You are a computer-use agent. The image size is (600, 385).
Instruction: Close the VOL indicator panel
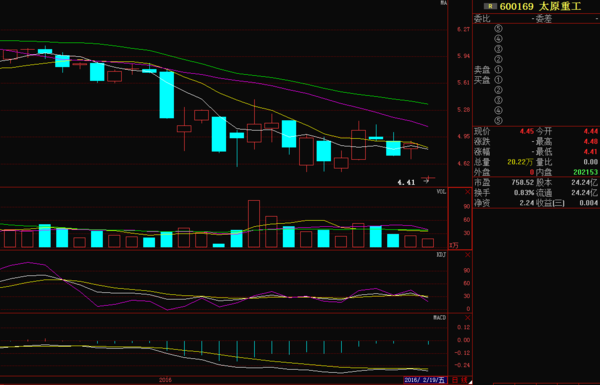[x=467, y=192]
